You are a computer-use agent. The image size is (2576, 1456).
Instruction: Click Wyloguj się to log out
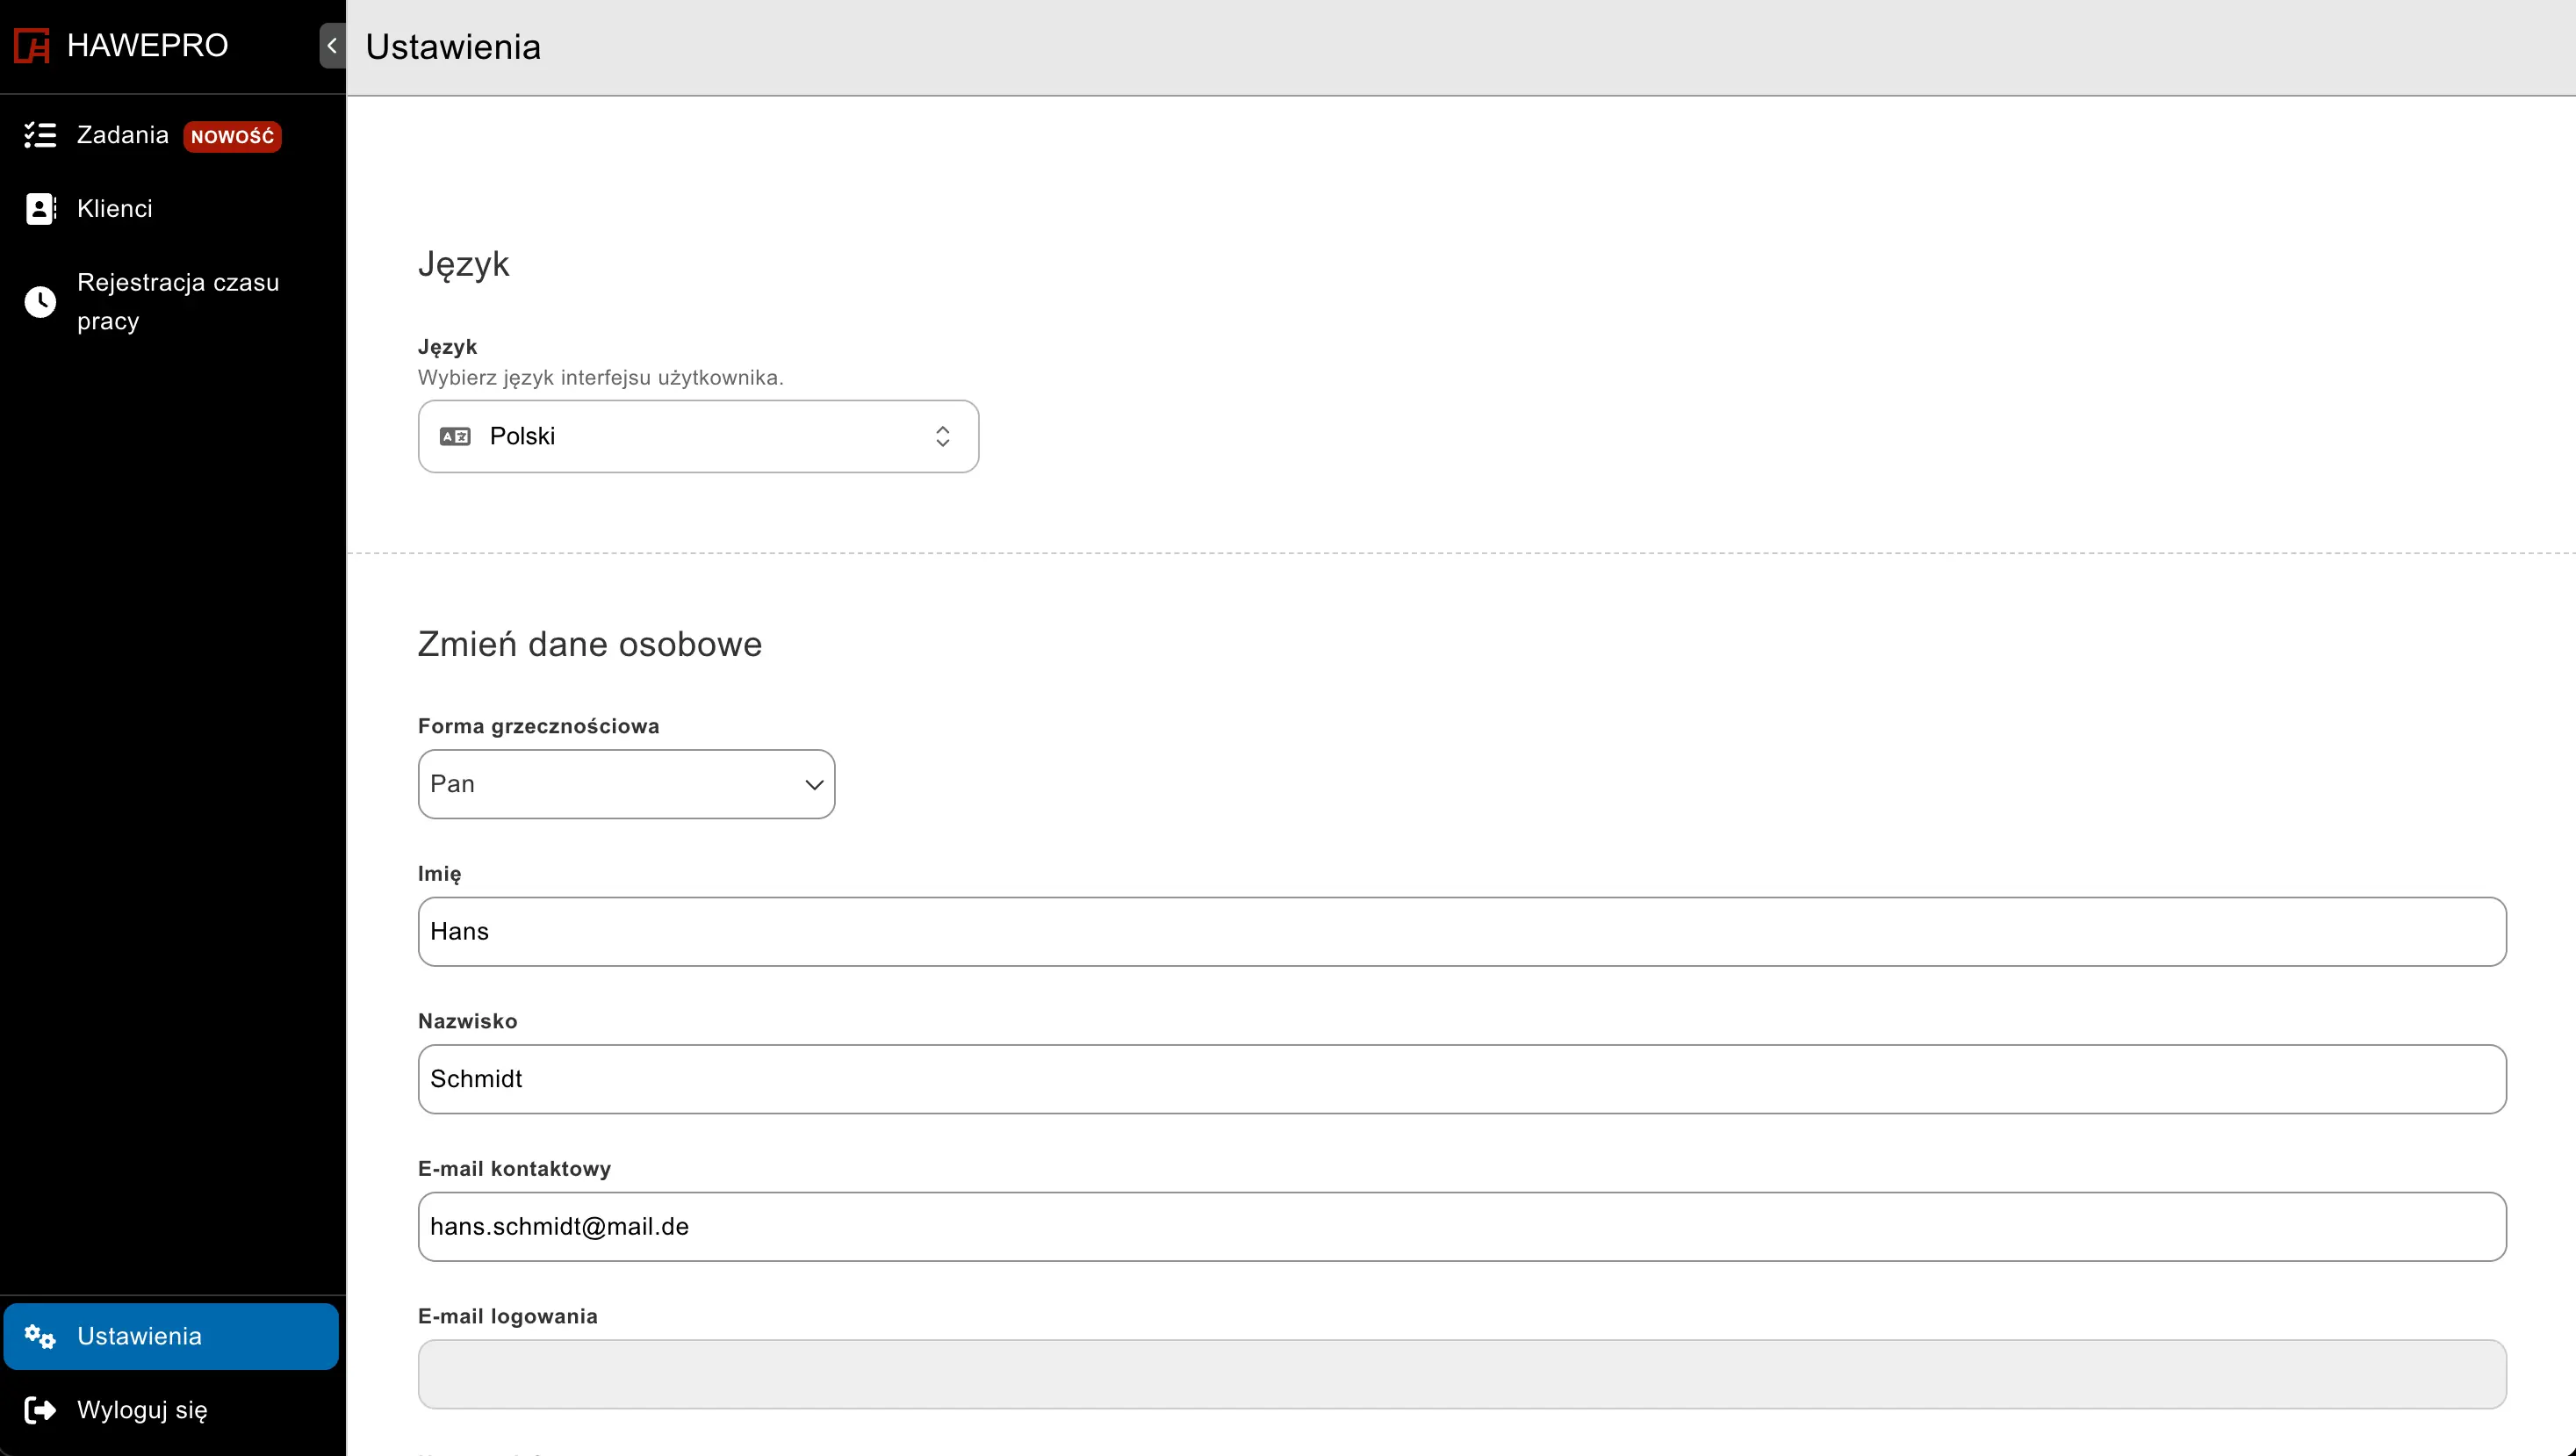click(x=171, y=1410)
